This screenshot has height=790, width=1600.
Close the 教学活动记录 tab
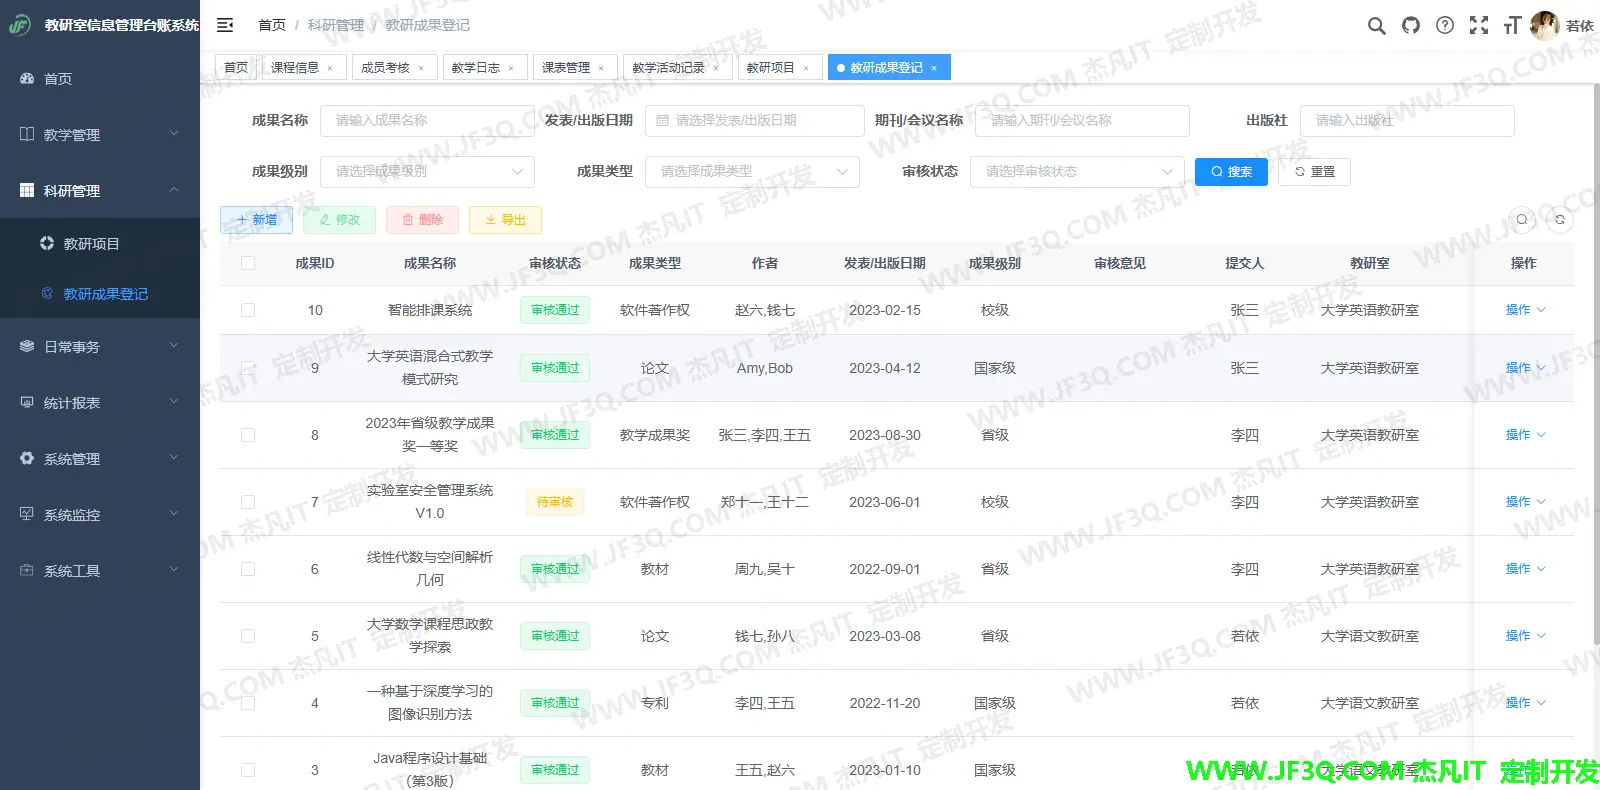pos(716,68)
